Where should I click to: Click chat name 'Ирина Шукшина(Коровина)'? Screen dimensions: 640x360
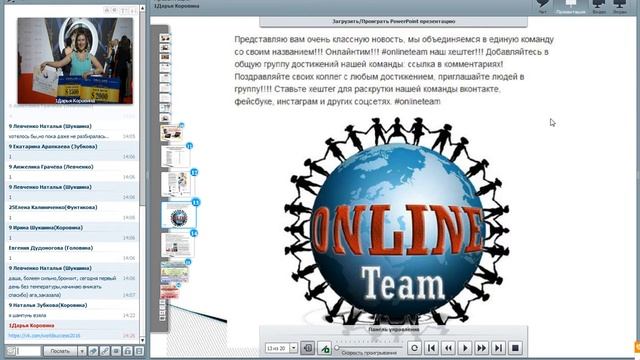coord(46,228)
